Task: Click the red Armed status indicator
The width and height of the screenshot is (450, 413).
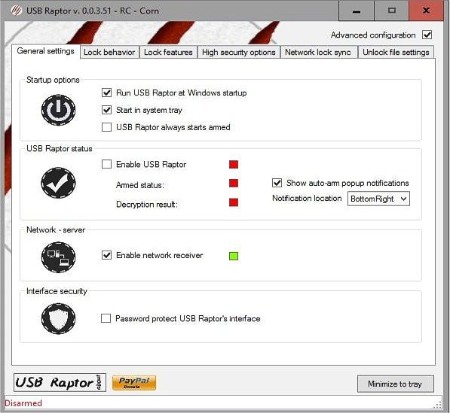Action: pyautogui.click(x=234, y=183)
